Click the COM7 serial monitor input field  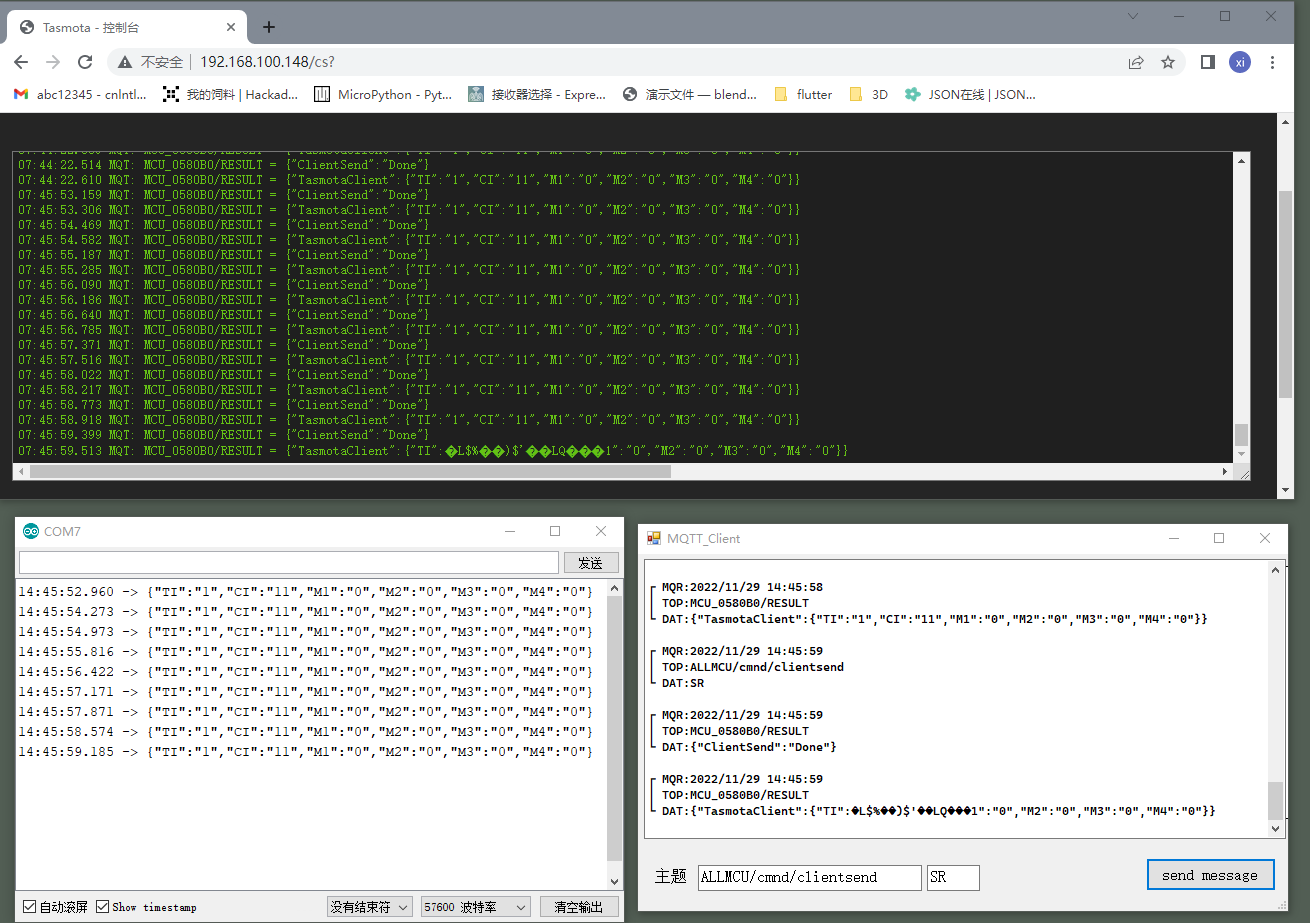pyautogui.click(x=288, y=562)
